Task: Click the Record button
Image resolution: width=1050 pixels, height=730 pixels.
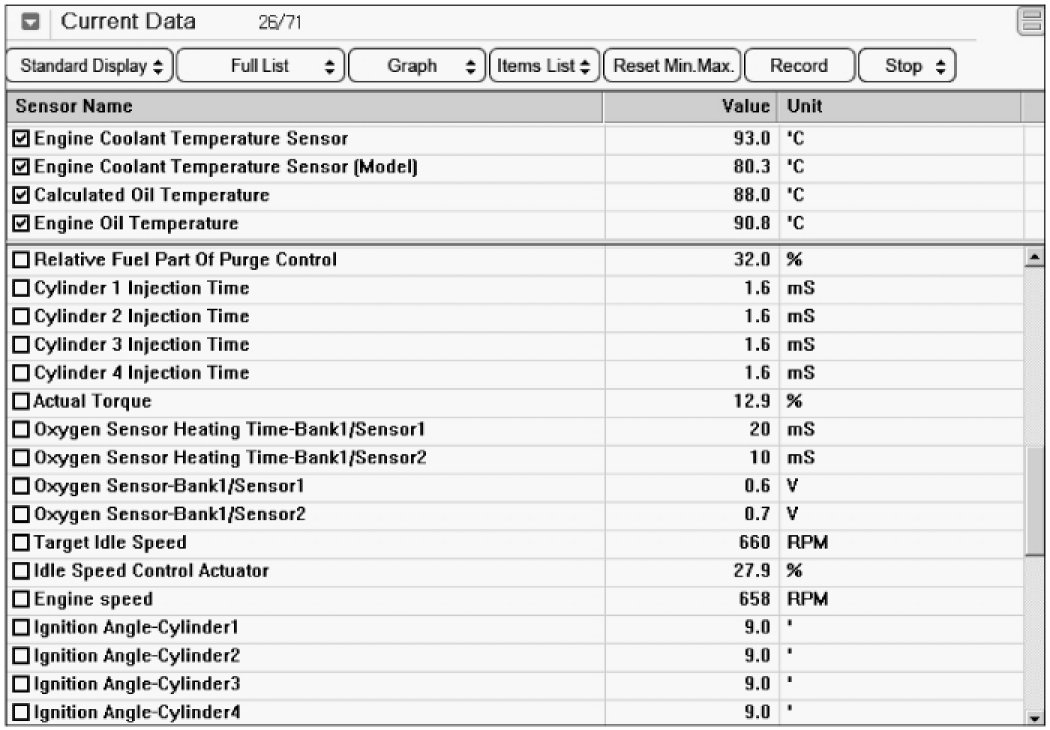Action: coord(799,66)
